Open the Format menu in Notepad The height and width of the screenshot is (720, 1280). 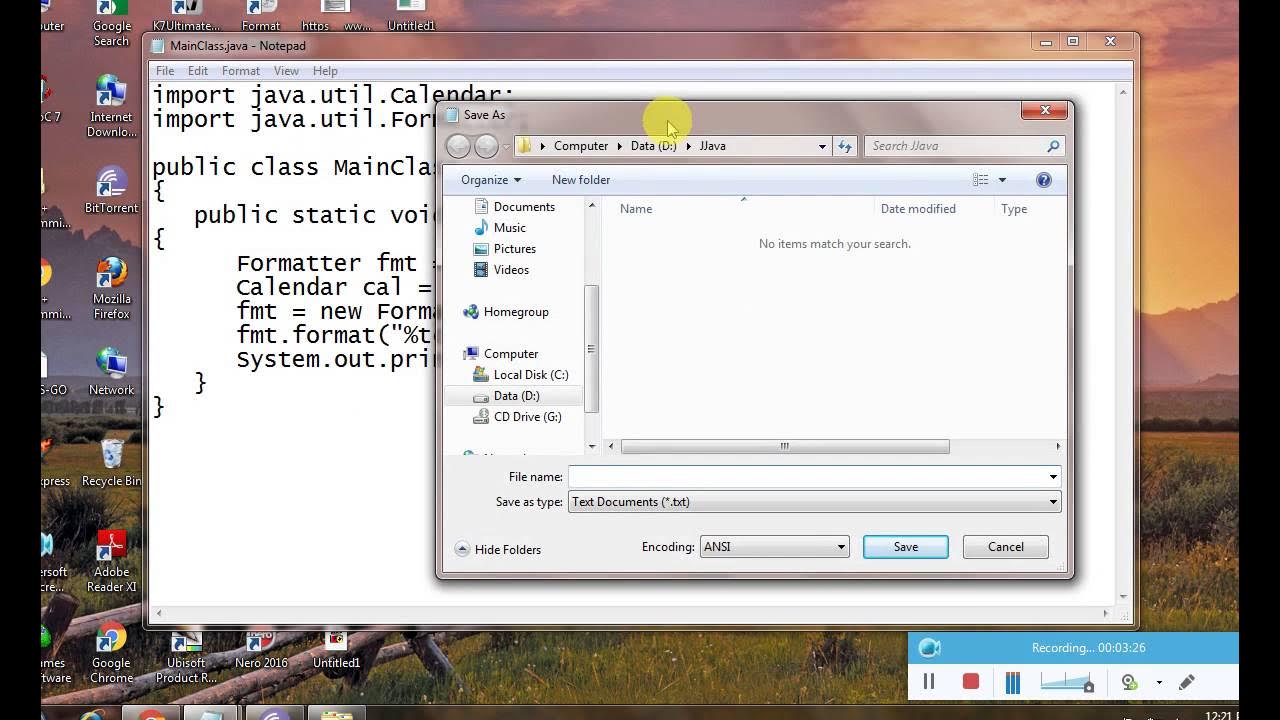click(241, 71)
